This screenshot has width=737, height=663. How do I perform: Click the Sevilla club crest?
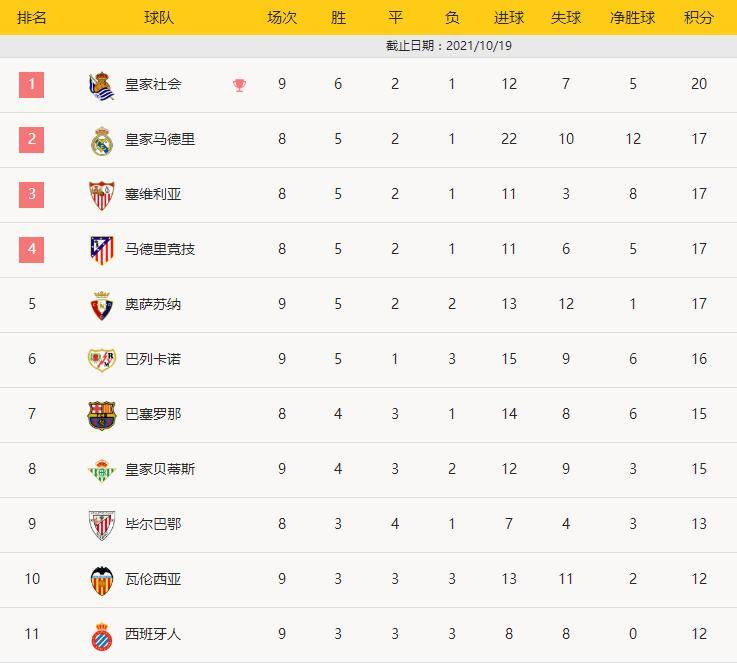pos(102,195)
